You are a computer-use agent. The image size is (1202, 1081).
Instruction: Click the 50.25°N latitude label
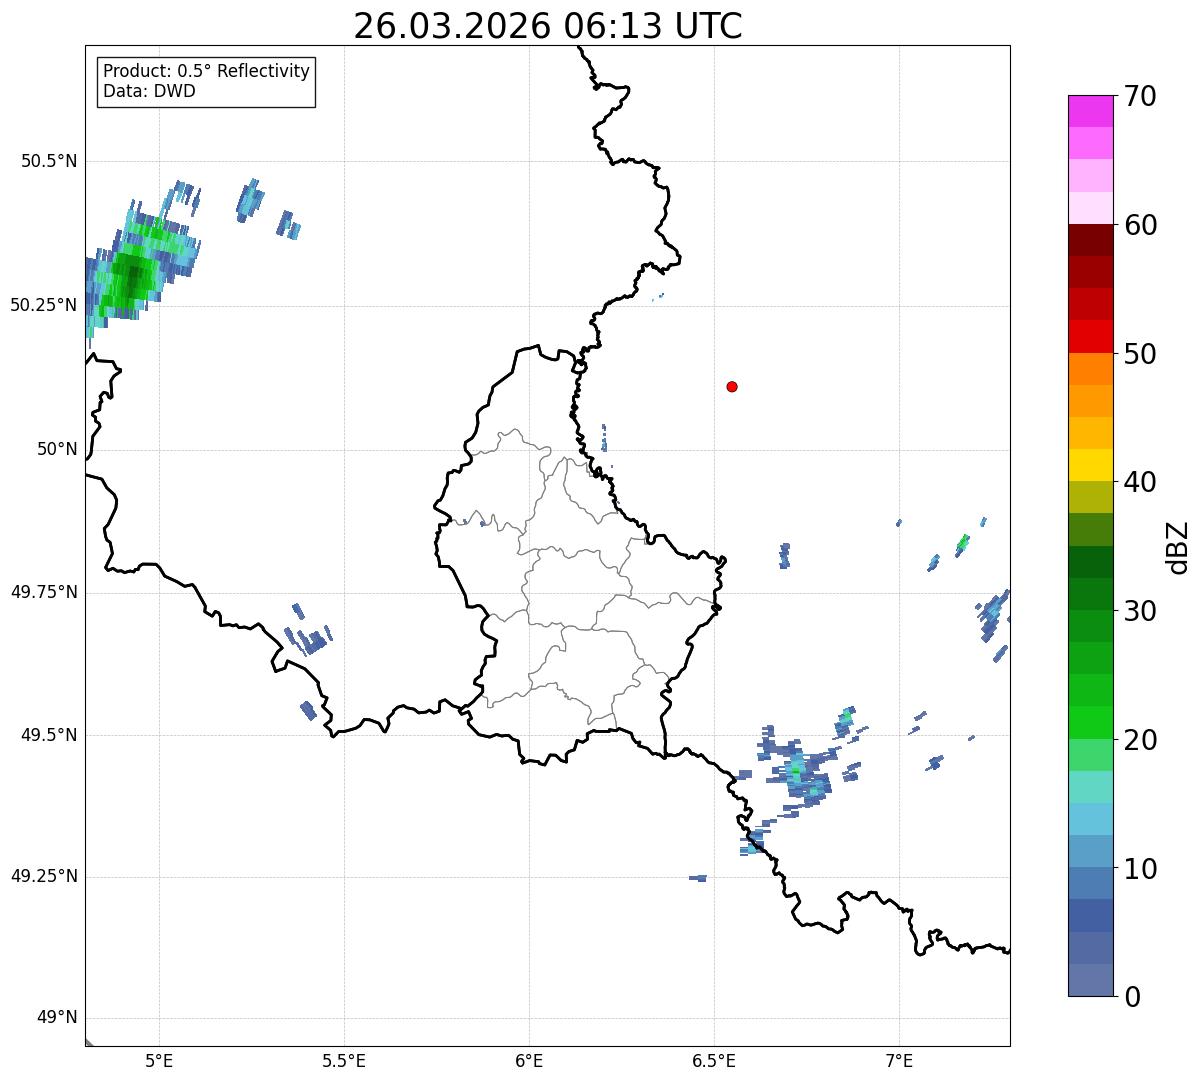coord(43,305)
